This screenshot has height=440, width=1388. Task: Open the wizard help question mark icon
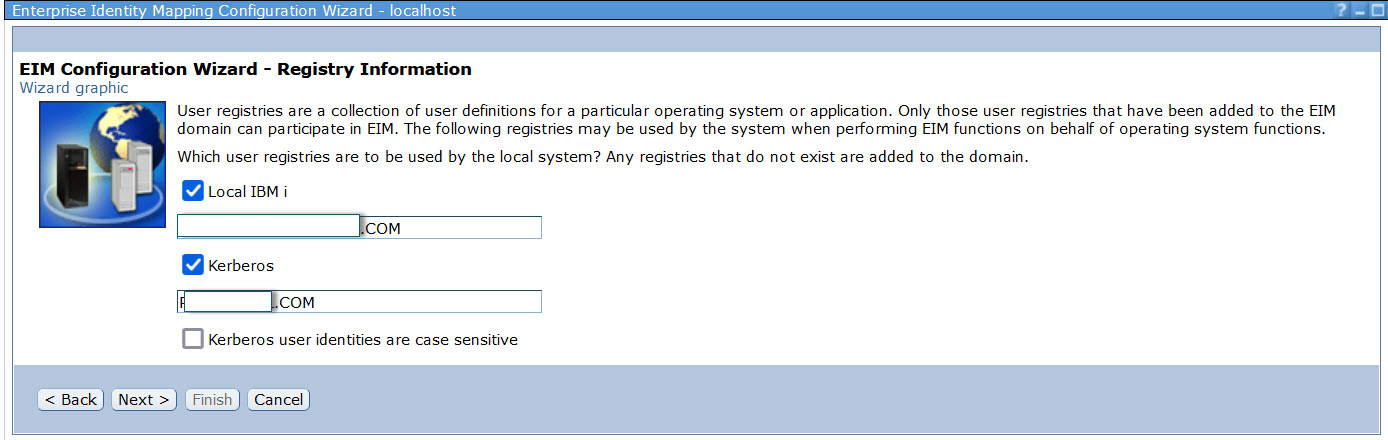coord(1342,9)
